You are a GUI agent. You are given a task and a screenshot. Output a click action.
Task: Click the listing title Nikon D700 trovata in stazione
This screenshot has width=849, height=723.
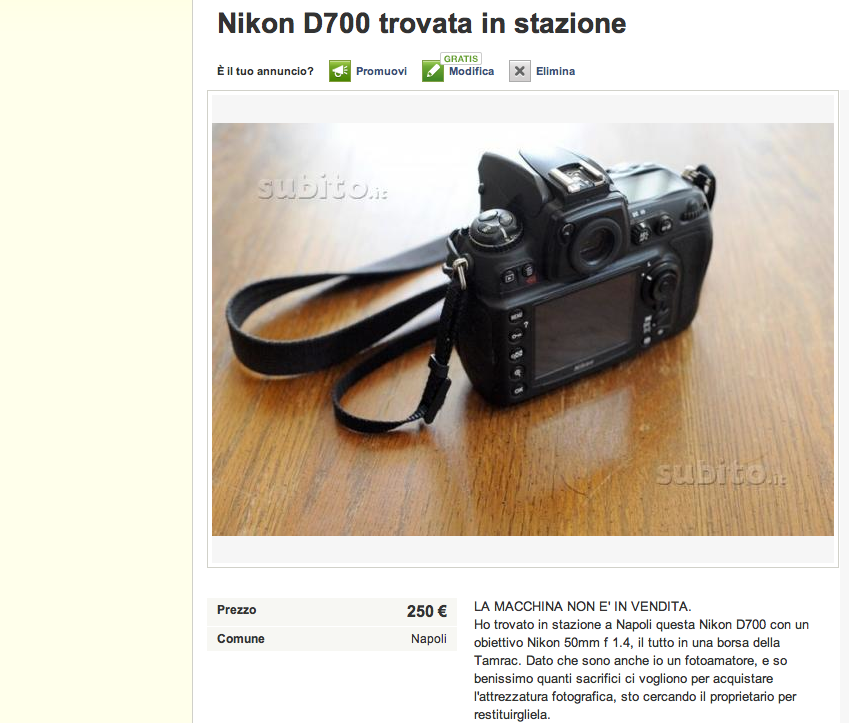422,24
